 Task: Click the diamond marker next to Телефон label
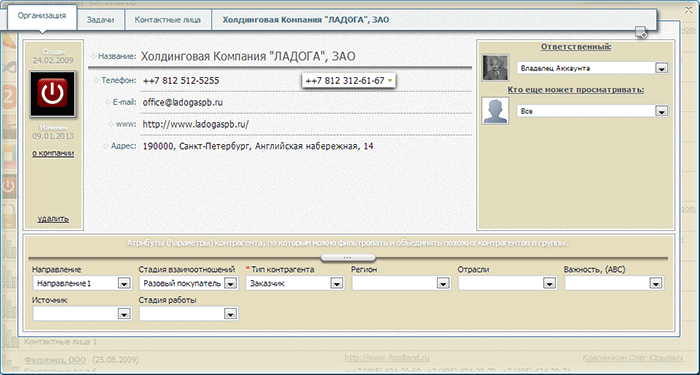click(x=96, y=80)
